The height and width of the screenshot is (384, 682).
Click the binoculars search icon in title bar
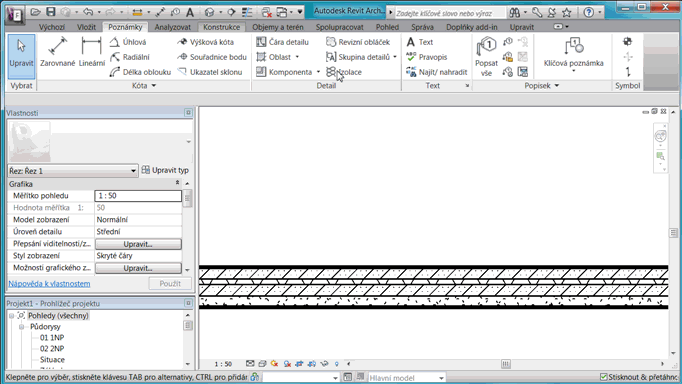coord(515,13)
